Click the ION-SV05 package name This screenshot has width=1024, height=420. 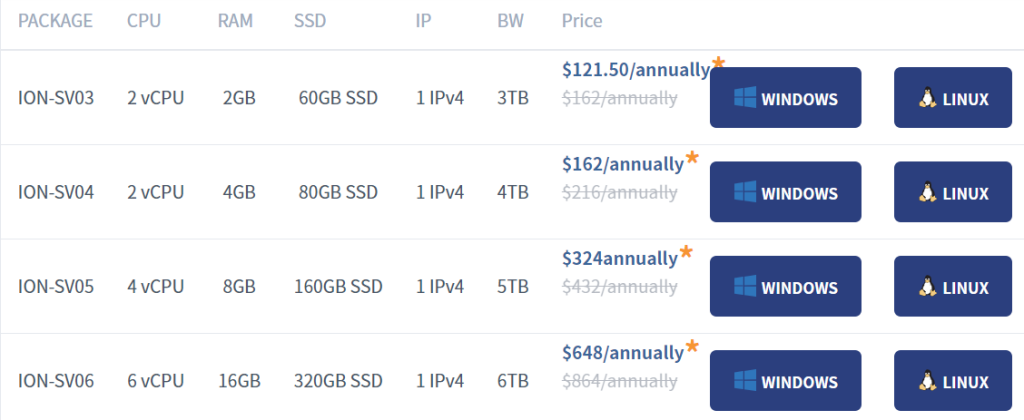(56, 287)
